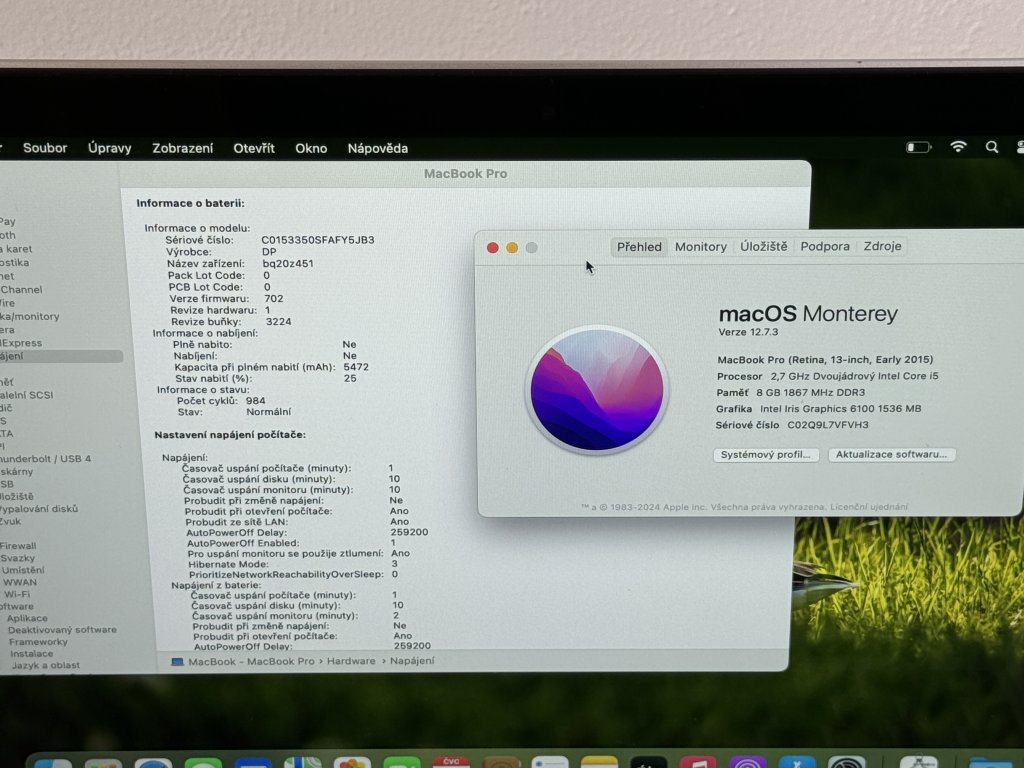Click 8 GB 1867 MHz DDR3 memory text

pyautogui.click(x=810, y=392)
